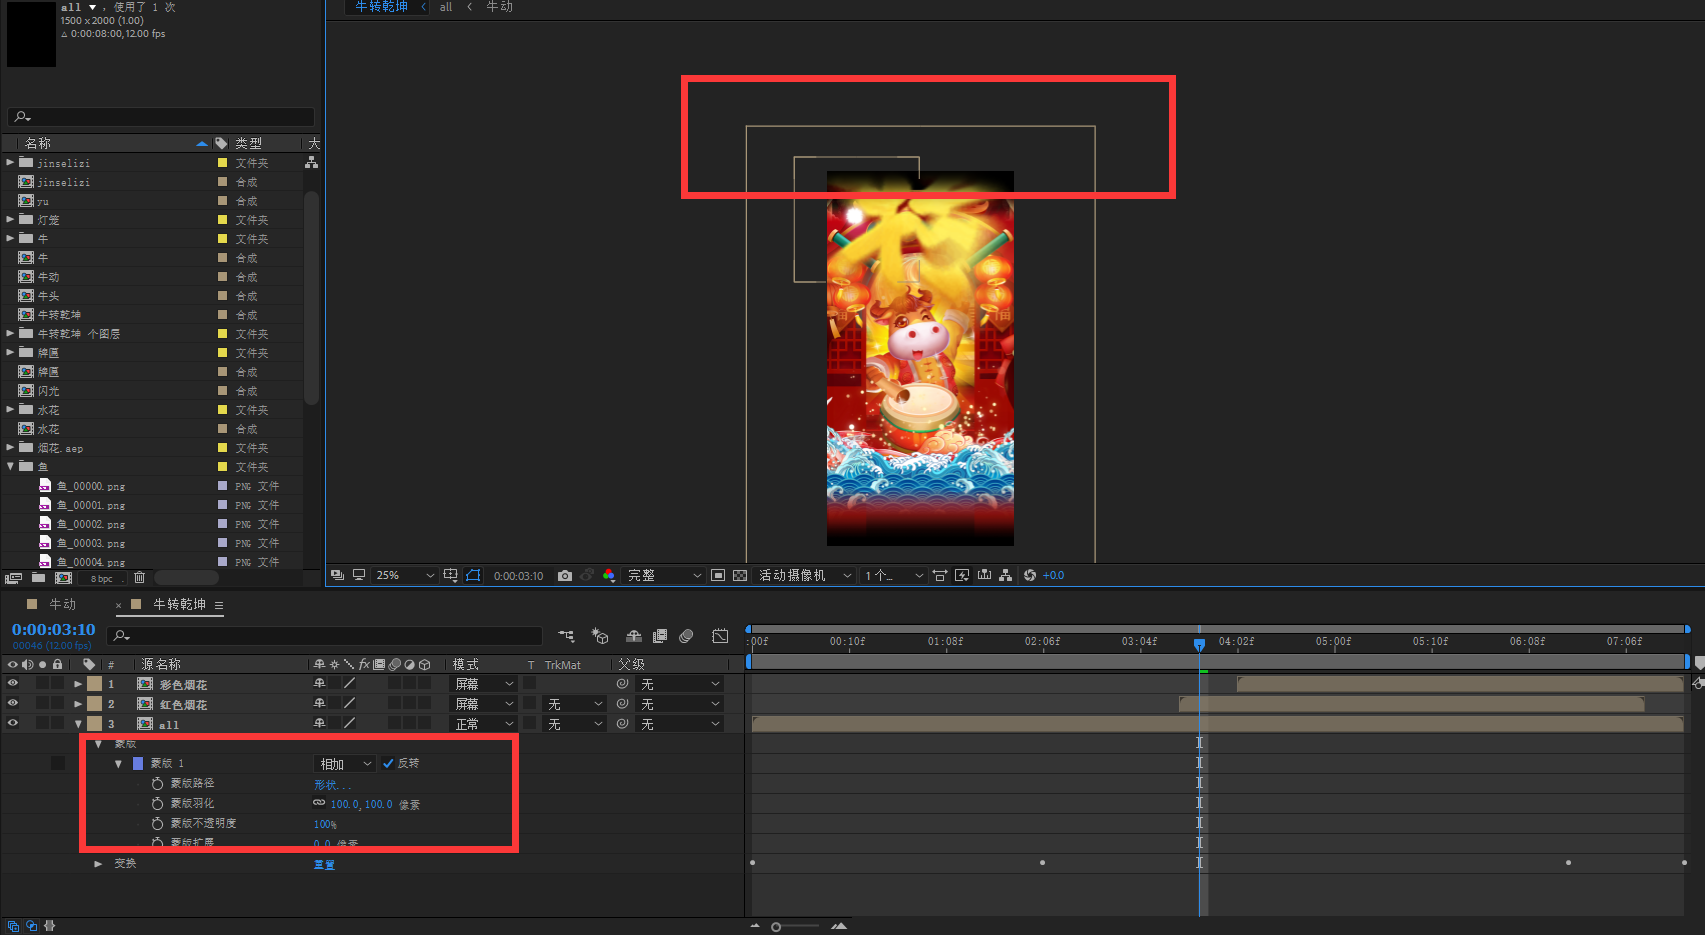Click the 重置 transform reset link
The height and width of the screenshot is (935, 1705).
pyautogui.click(x=324, y=864)
